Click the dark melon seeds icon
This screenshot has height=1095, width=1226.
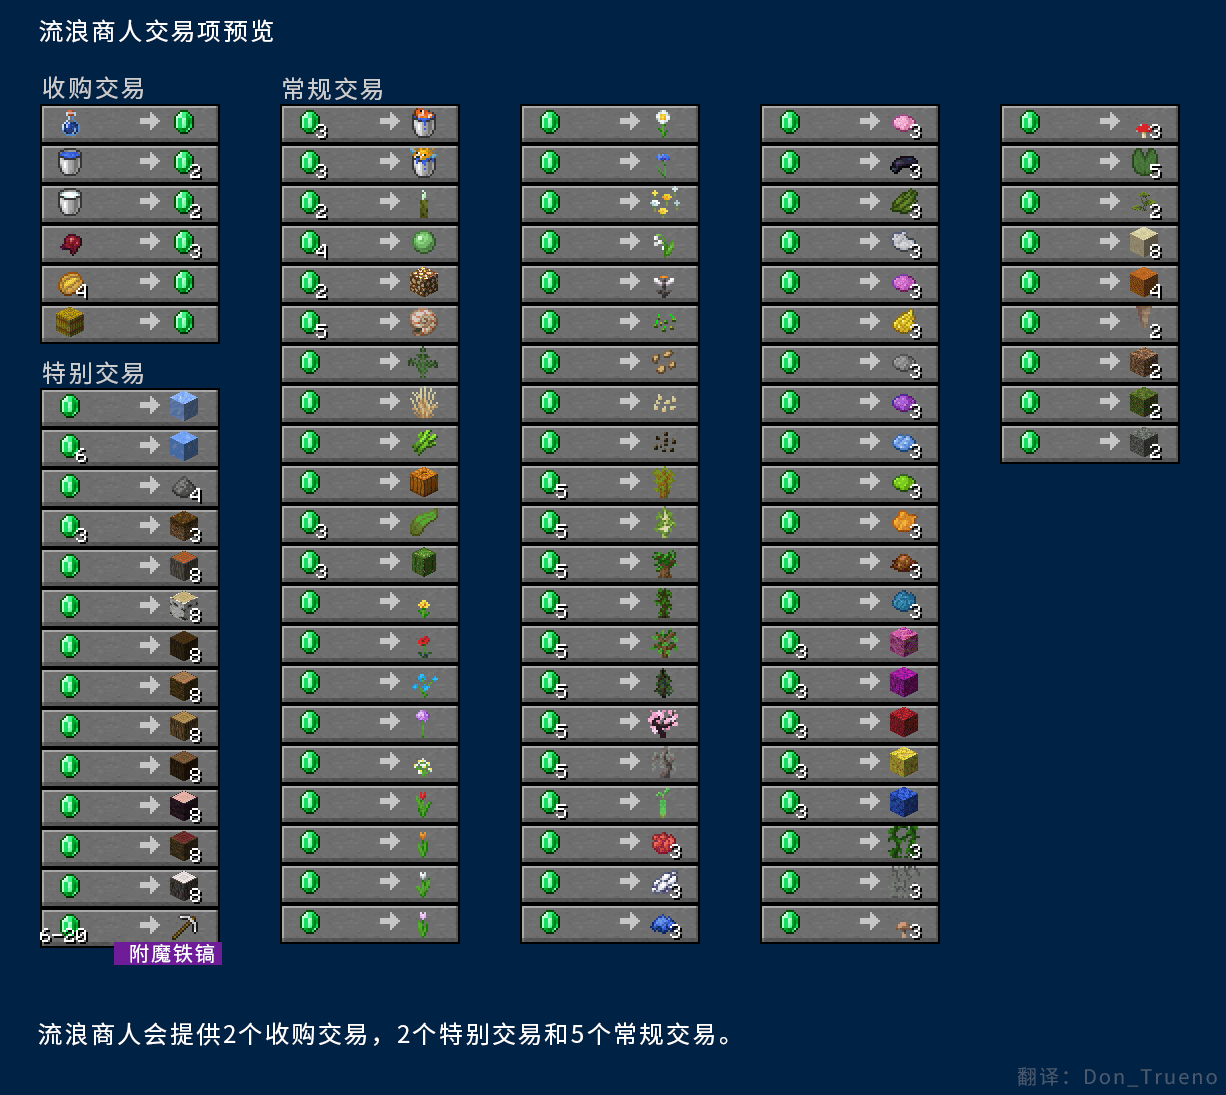[x=663, y=443]
